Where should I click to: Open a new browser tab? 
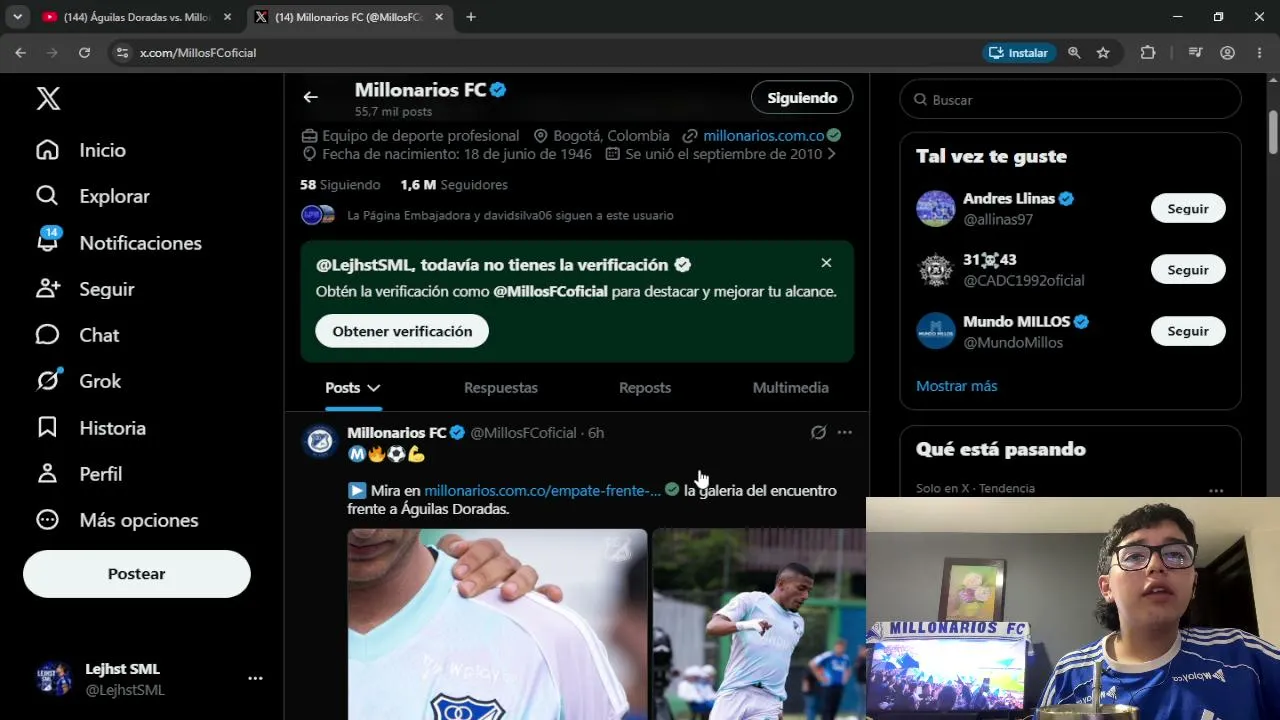471,17
